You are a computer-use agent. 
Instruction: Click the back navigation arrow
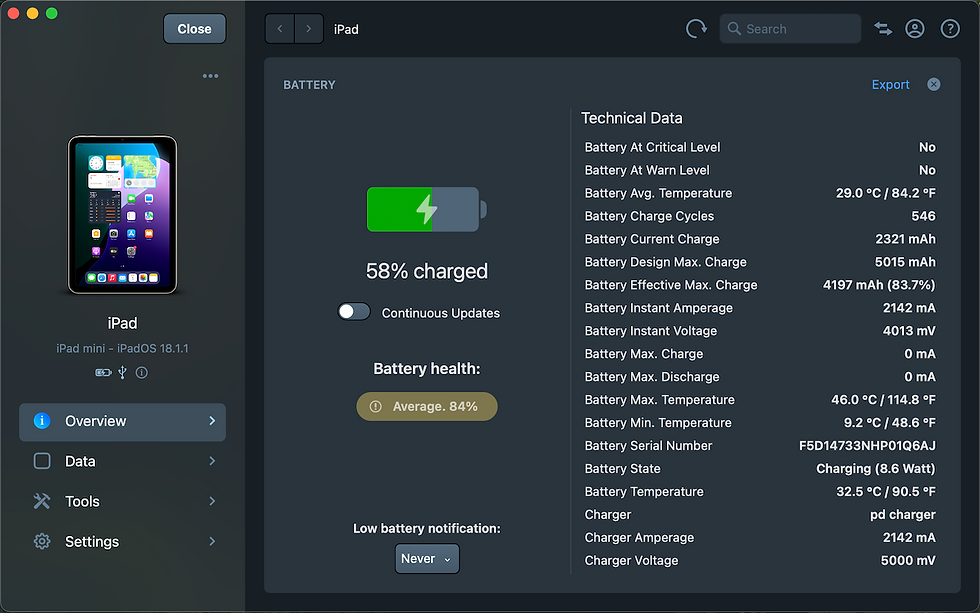[x=279, y=29]
